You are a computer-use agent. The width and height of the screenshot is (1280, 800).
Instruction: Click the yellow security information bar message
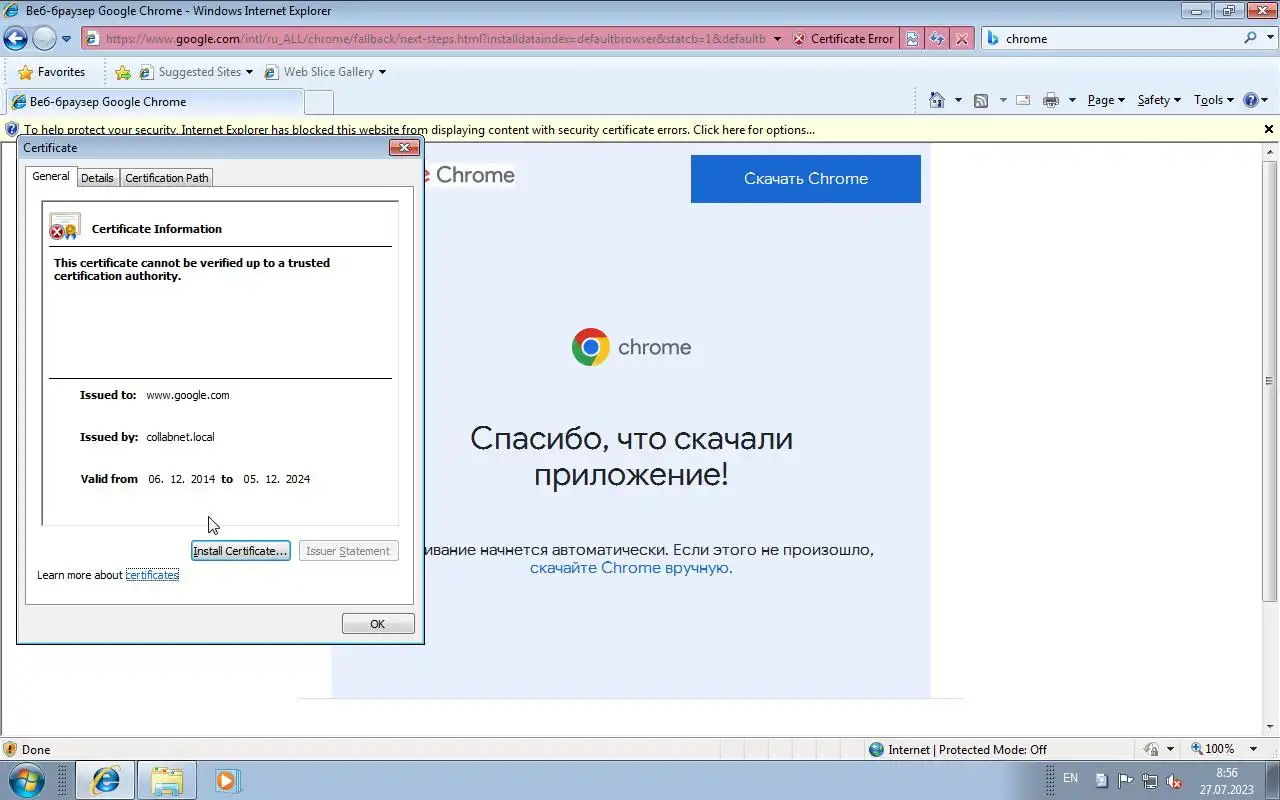tap(419, 130)
